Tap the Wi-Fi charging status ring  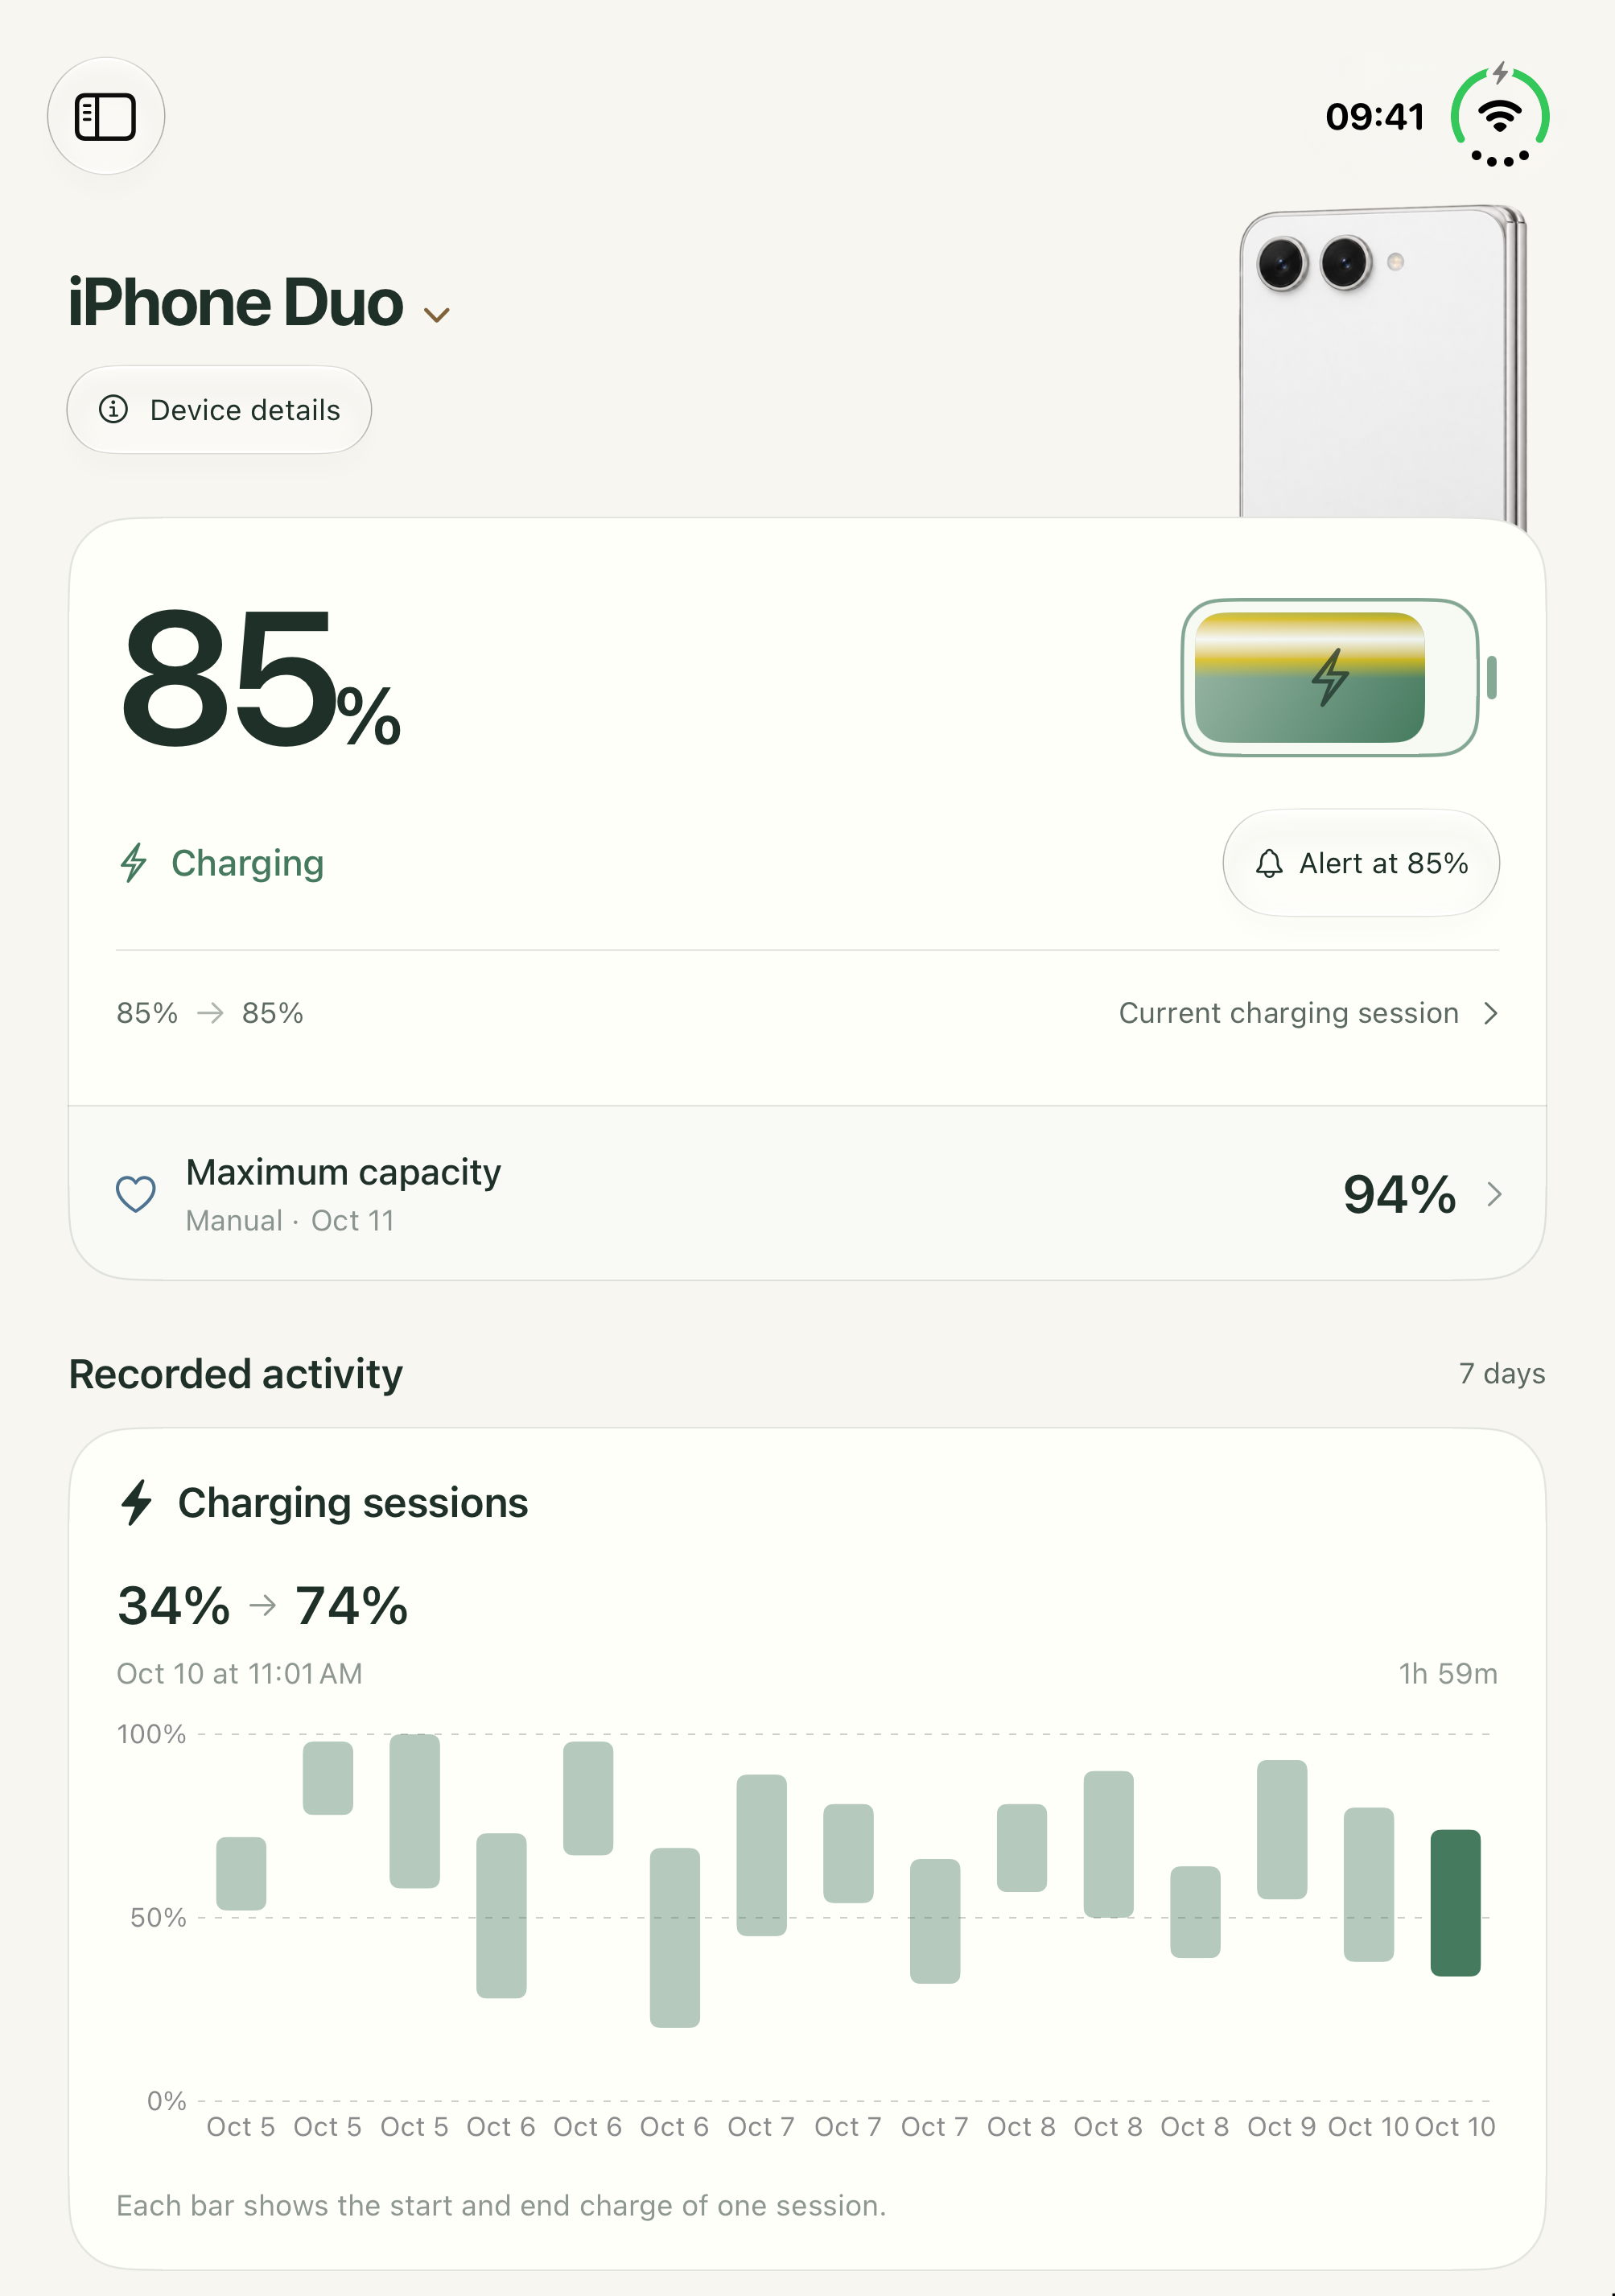[x=1500, y=116]
